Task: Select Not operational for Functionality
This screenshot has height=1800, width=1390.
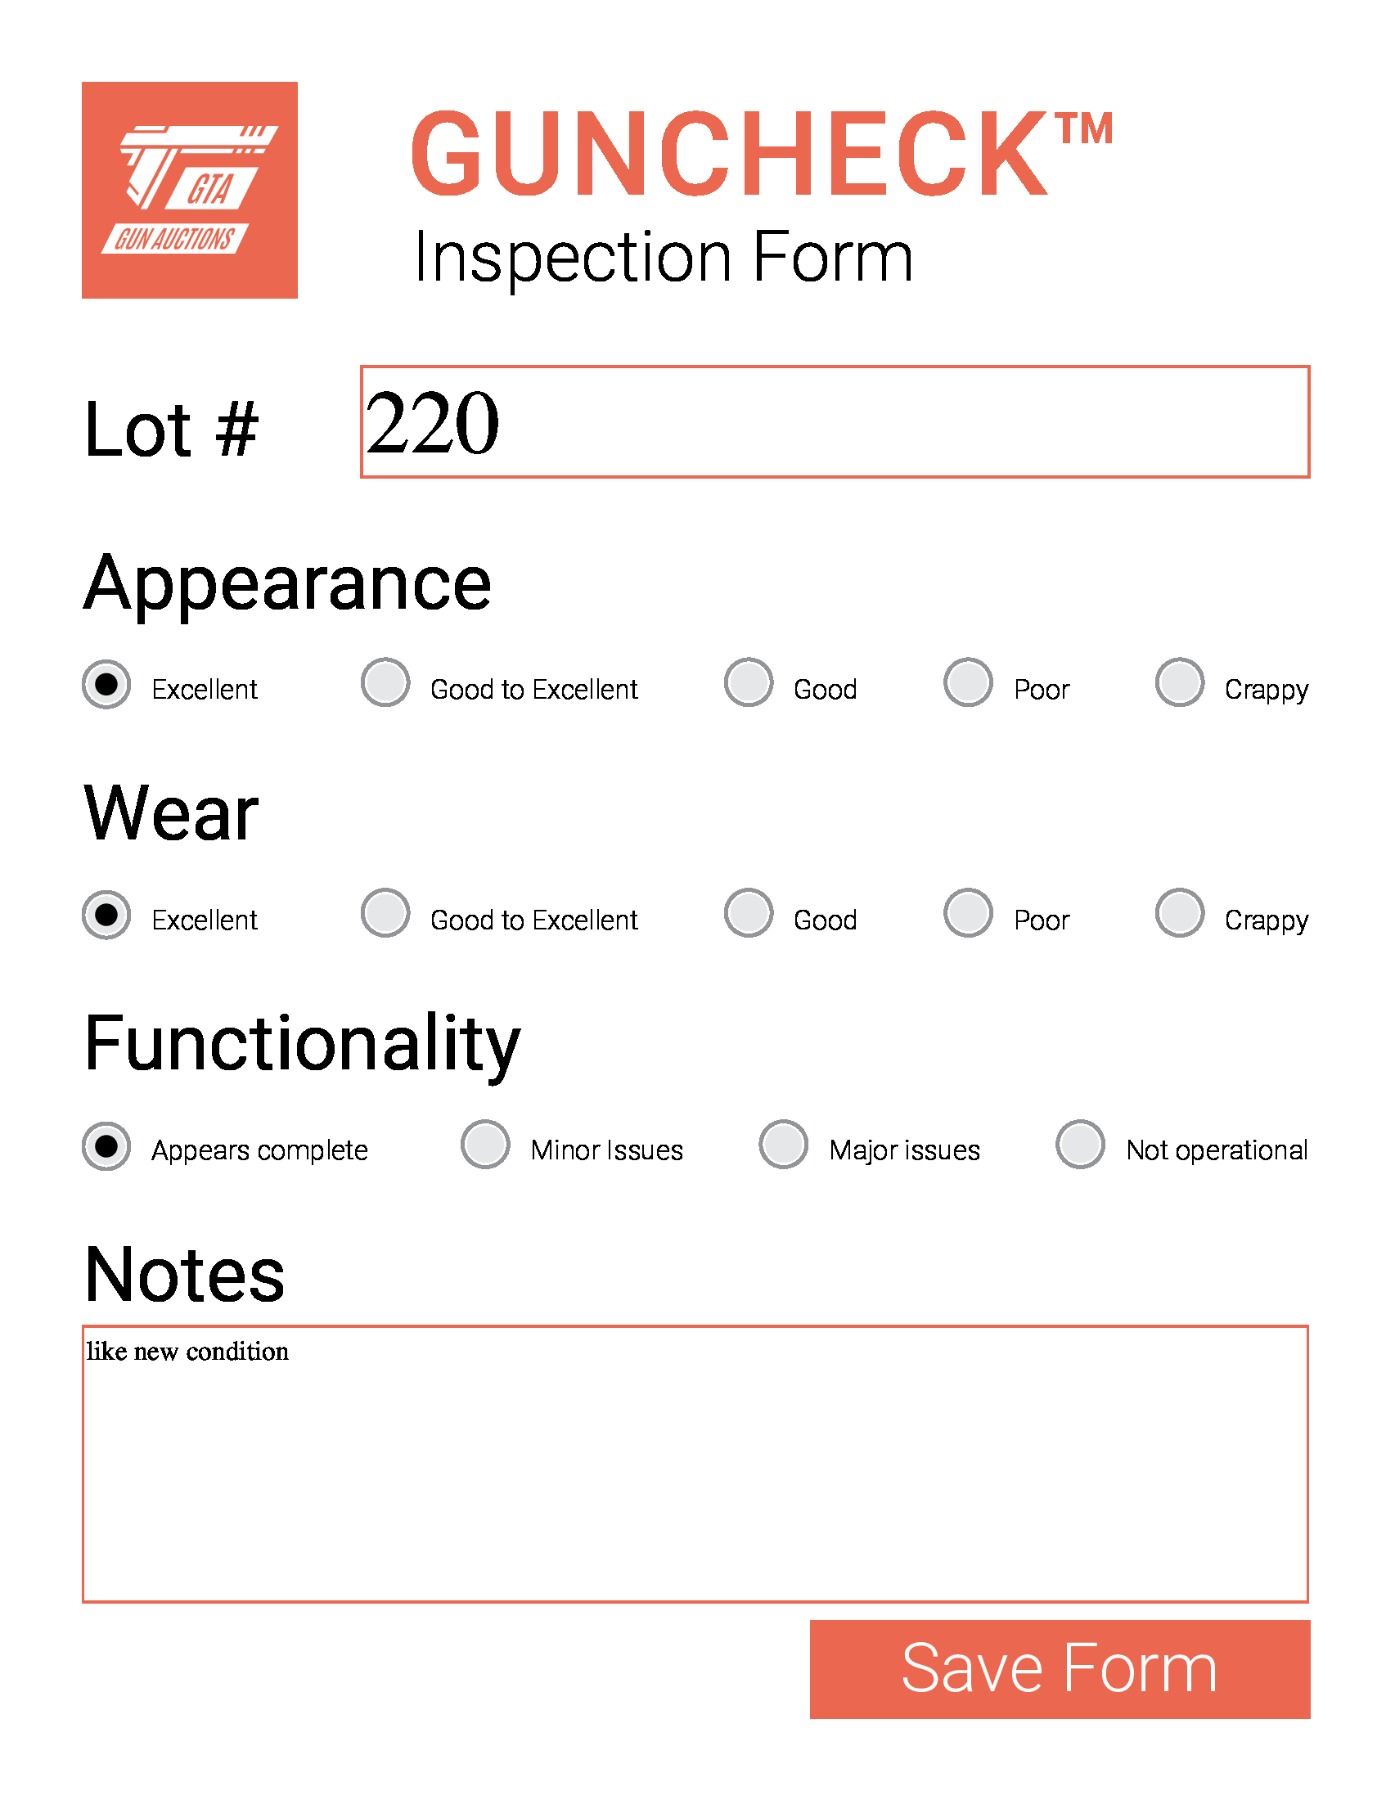Action: click(x=1080, y=1144)
